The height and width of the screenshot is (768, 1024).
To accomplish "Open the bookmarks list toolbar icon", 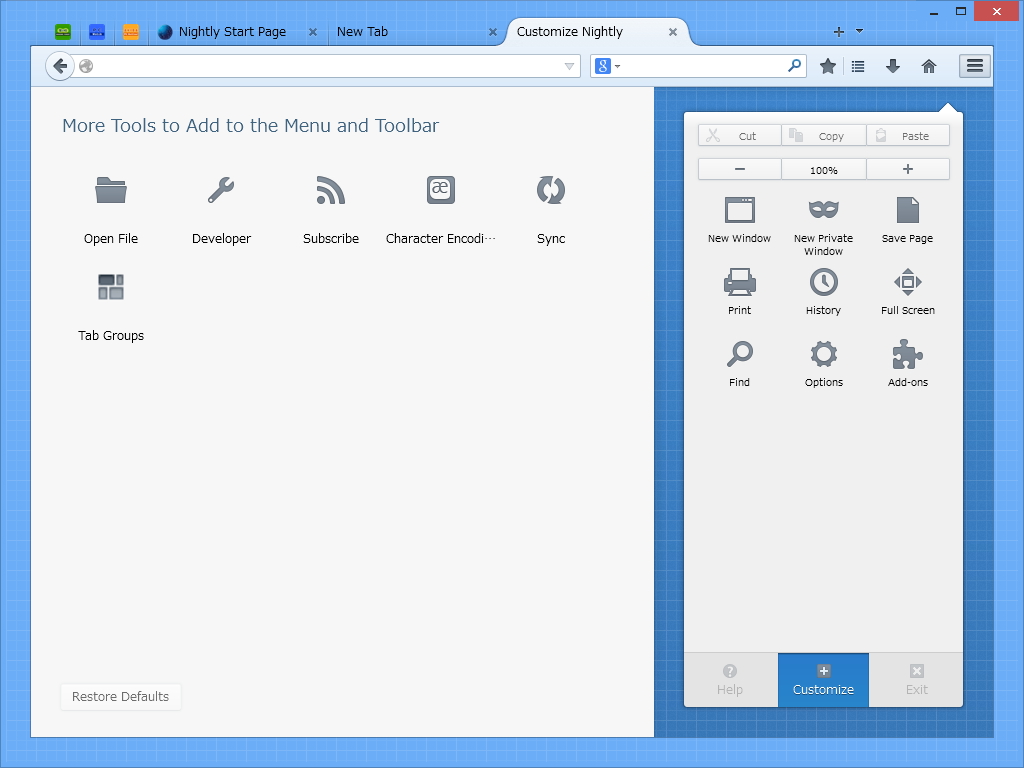I will (x=858, y=66).
